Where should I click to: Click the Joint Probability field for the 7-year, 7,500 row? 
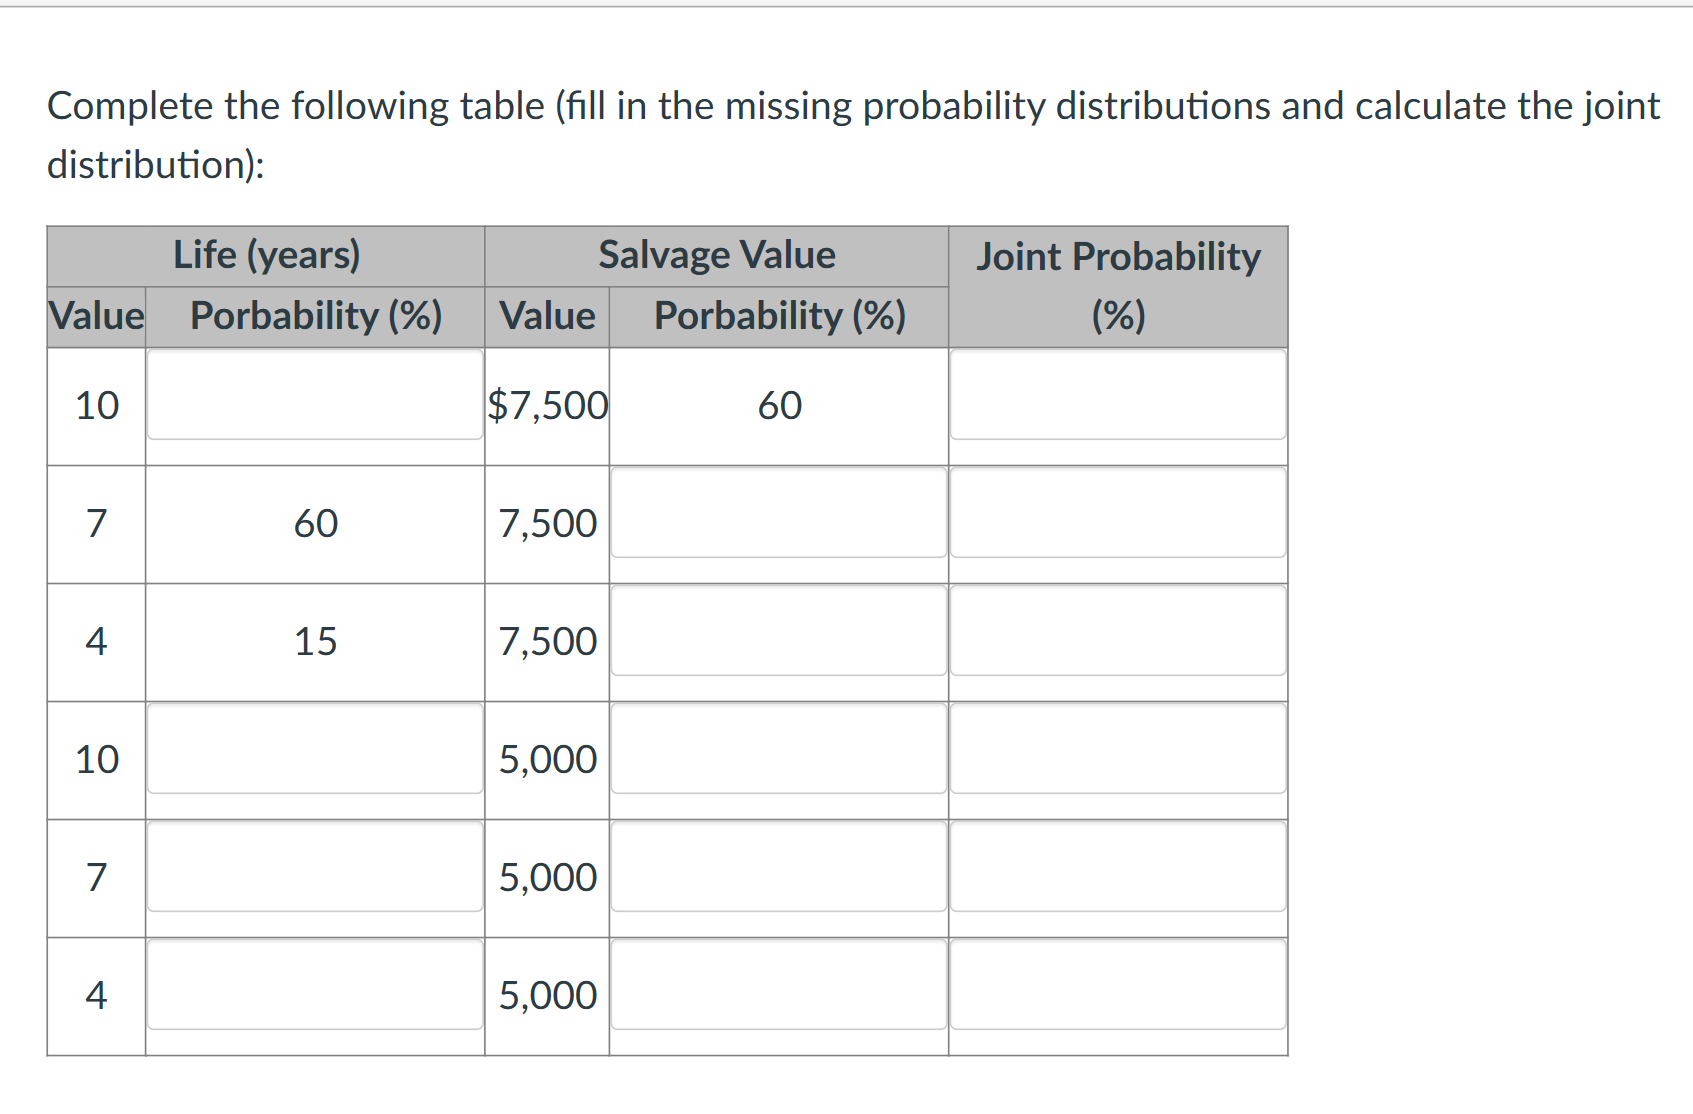(x=1117, y=513)
